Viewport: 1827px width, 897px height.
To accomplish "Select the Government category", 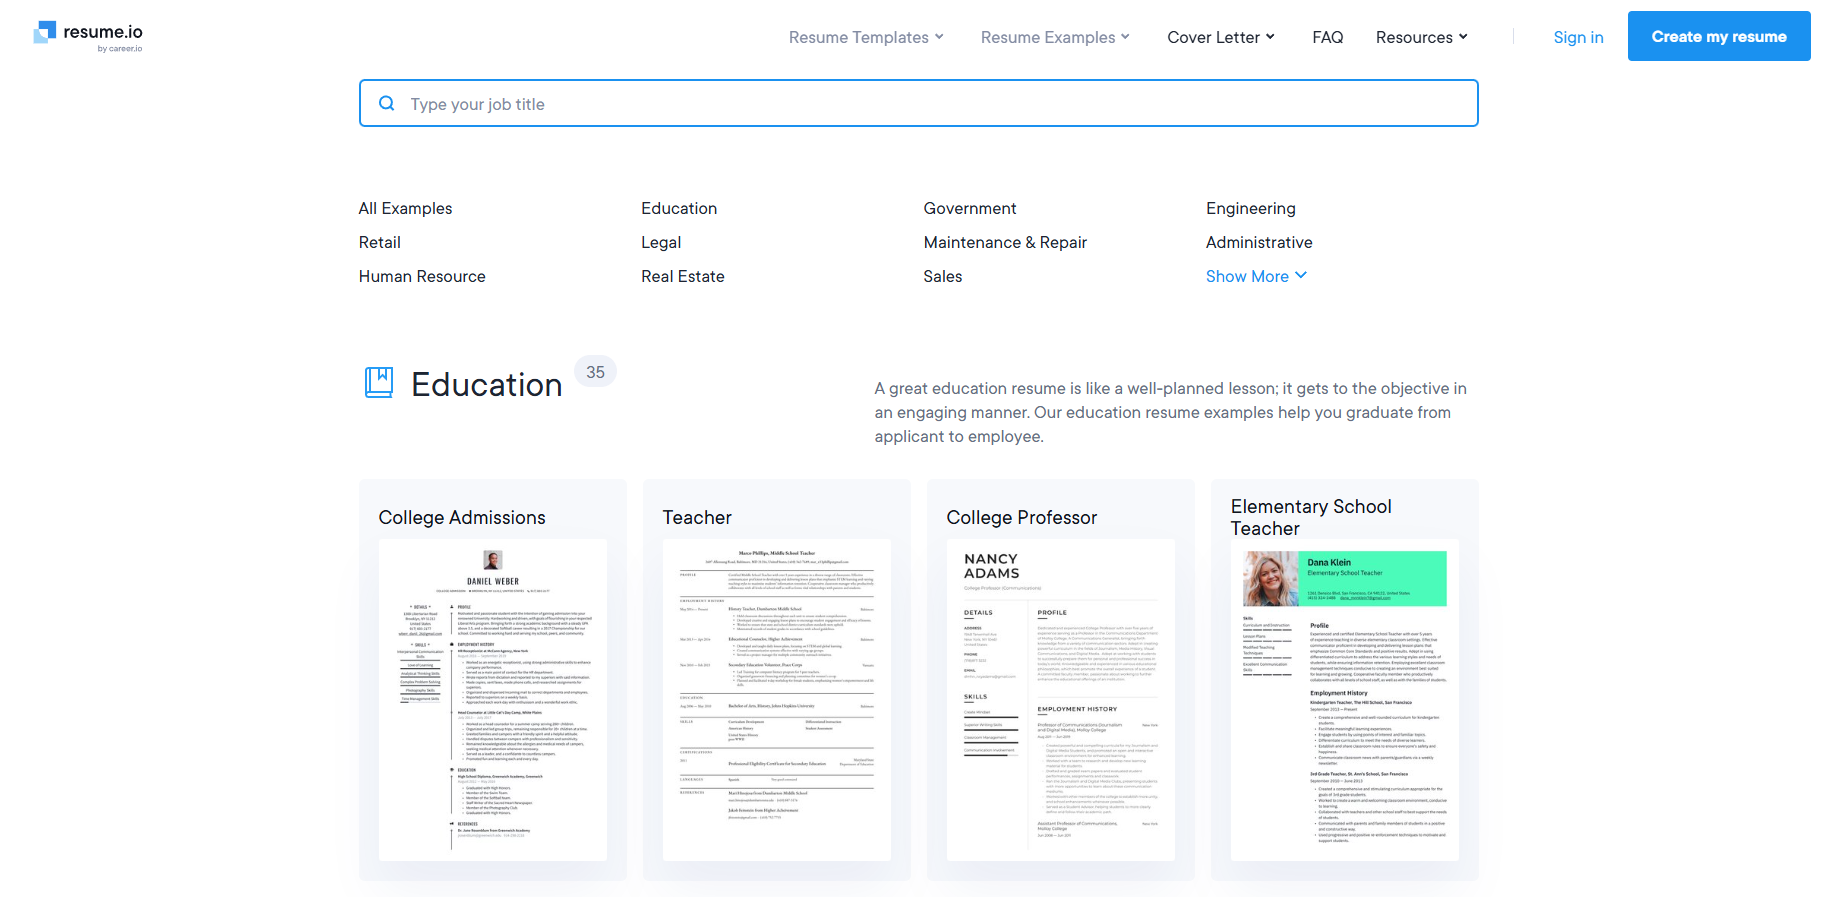I will (x=970, y=208).
